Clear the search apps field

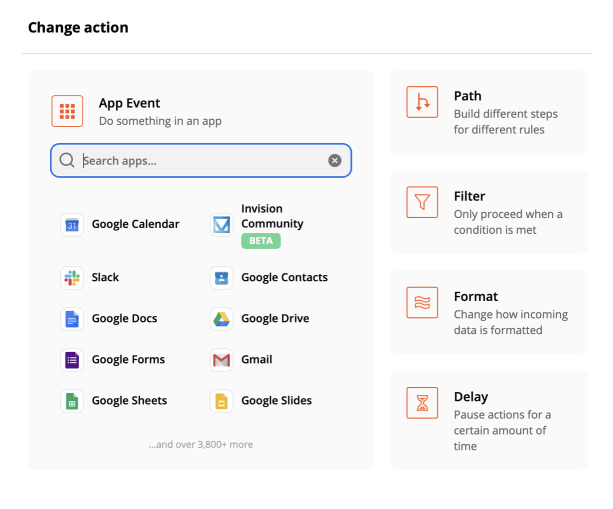[335, 160]
